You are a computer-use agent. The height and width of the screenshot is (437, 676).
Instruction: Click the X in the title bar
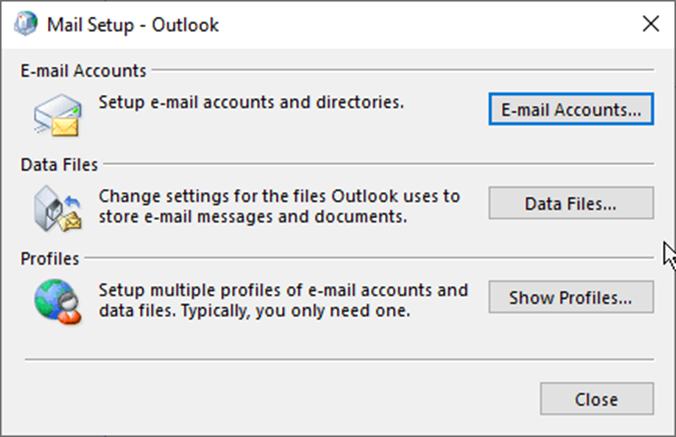click(x=651, y=24)
